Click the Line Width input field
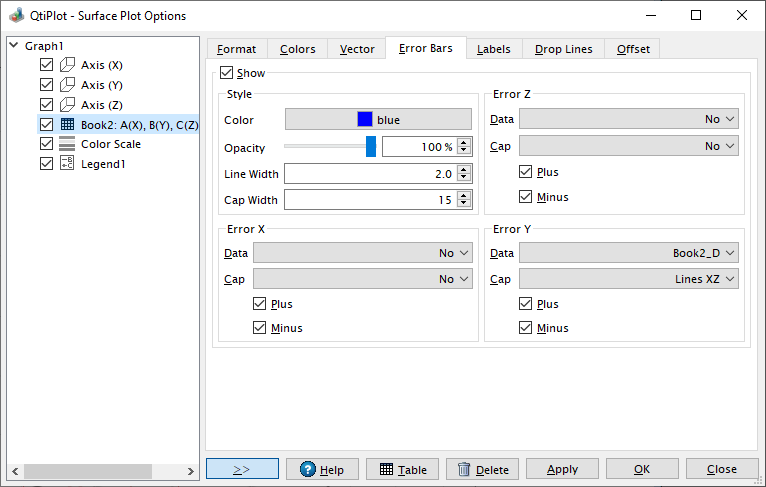 (369, 174)
